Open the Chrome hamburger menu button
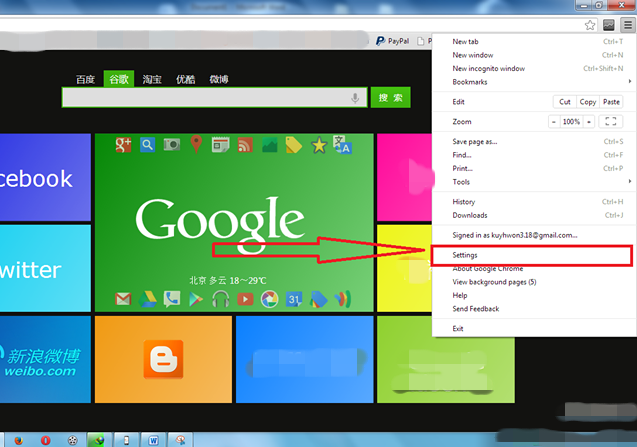Image resolution: width=637 pixels, height=447 pixels. coord(628,25)
